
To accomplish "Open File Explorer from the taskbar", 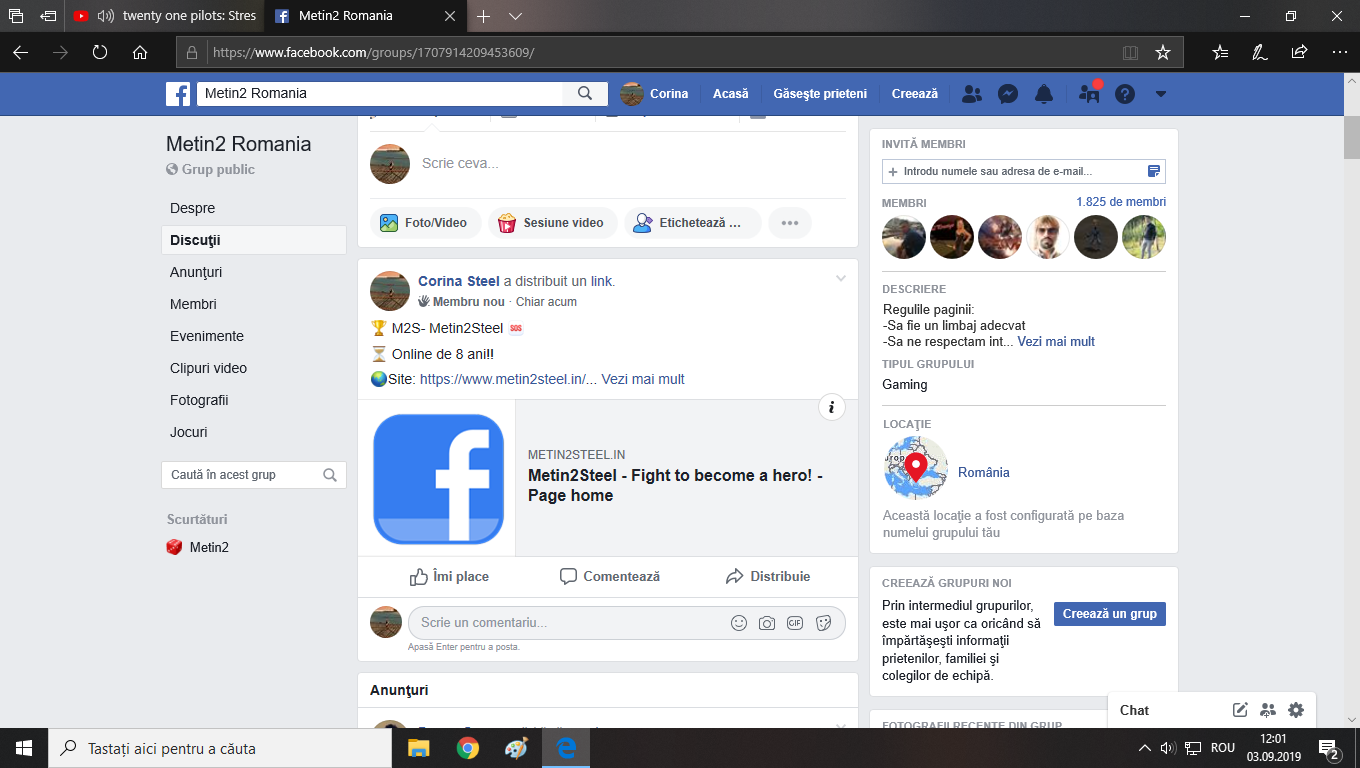I will [418, 748].
